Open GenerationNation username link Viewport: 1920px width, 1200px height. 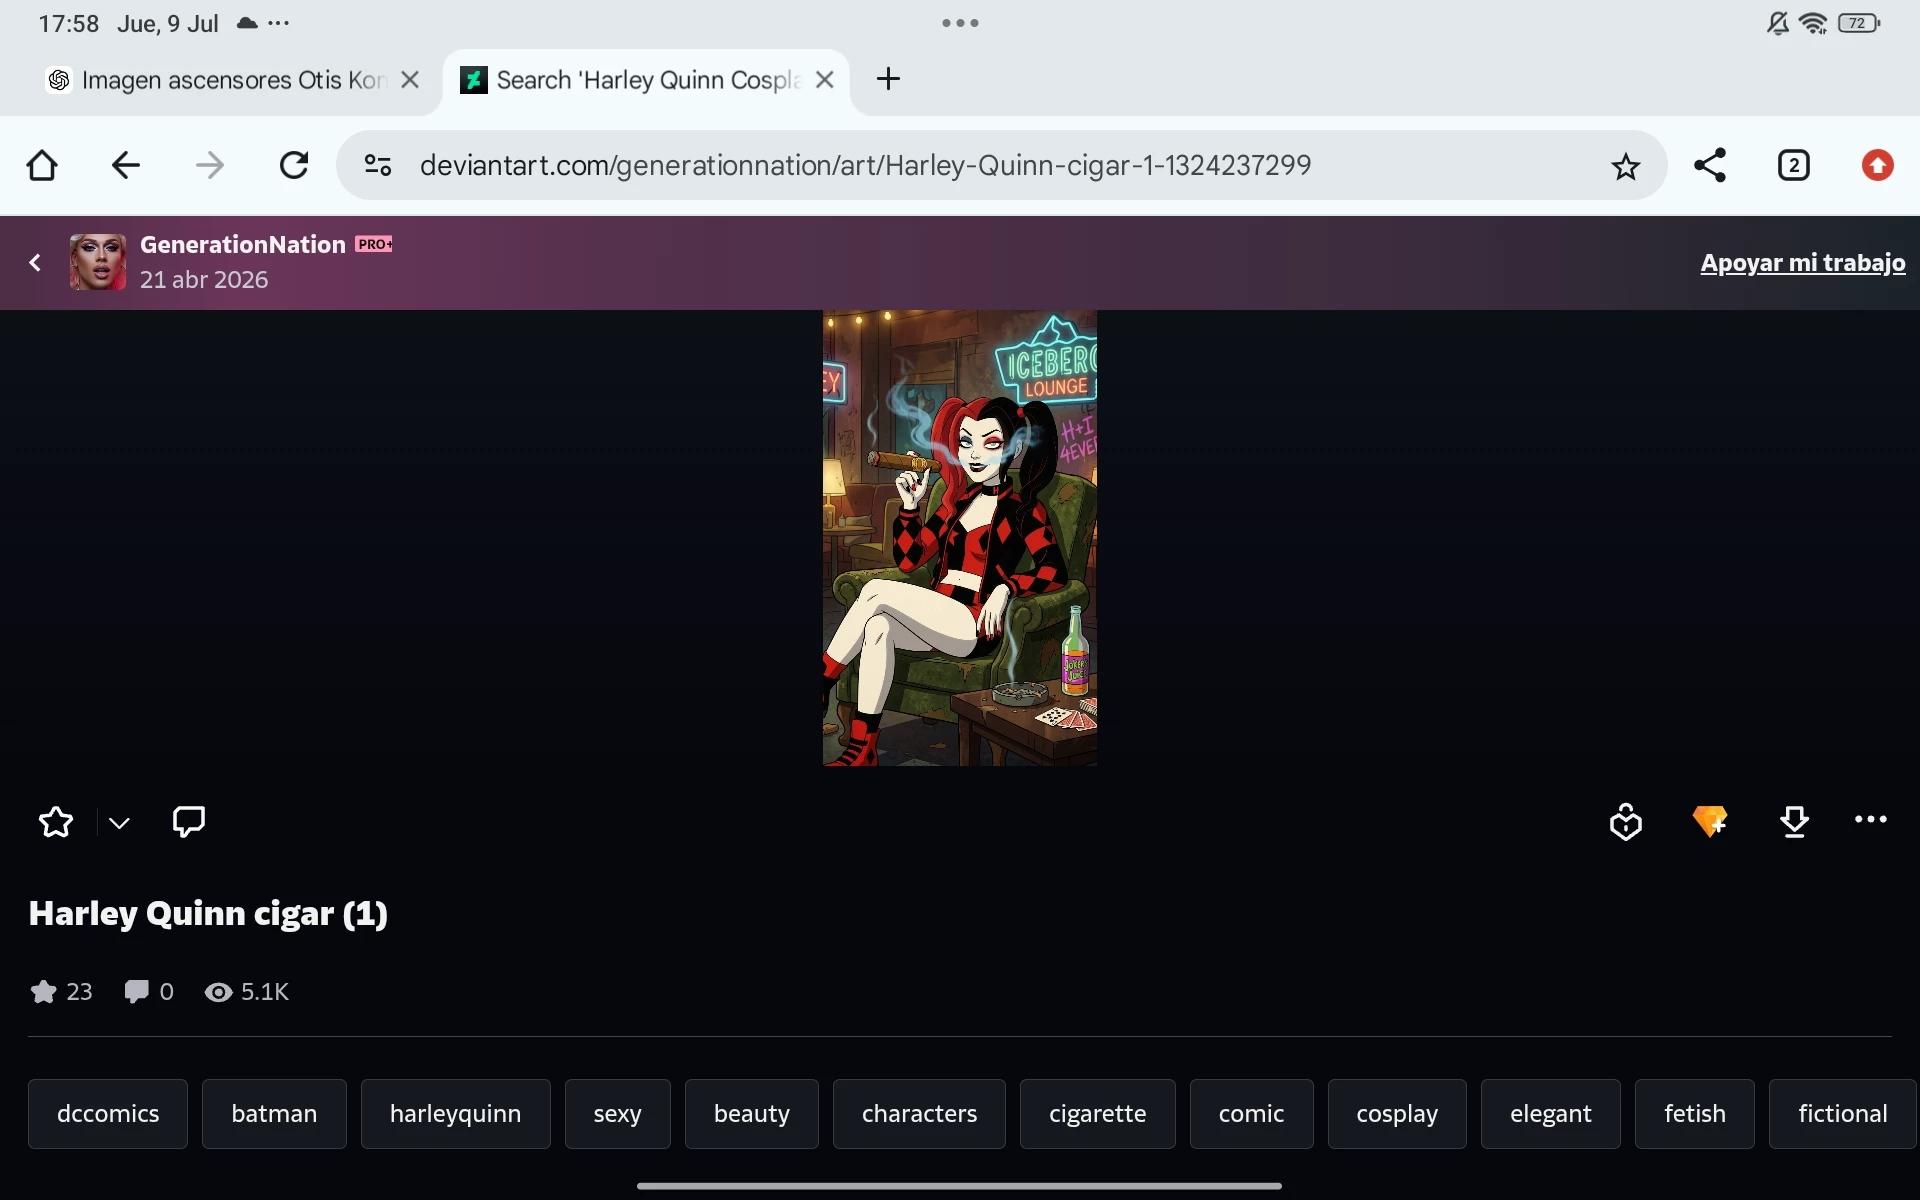(243, 244)
